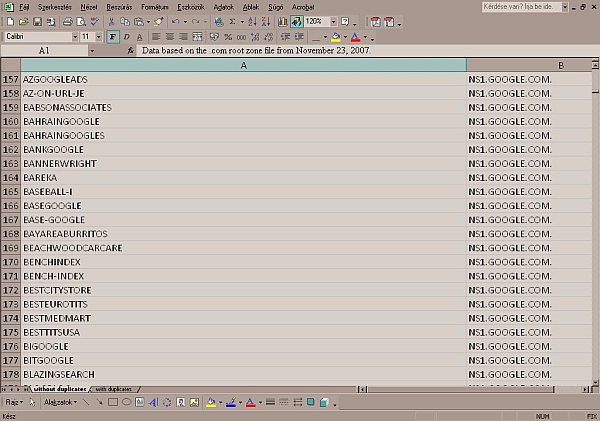This screenshot has width=600, height=421.
Task: Apply percent style format
Action: (228, 37)
